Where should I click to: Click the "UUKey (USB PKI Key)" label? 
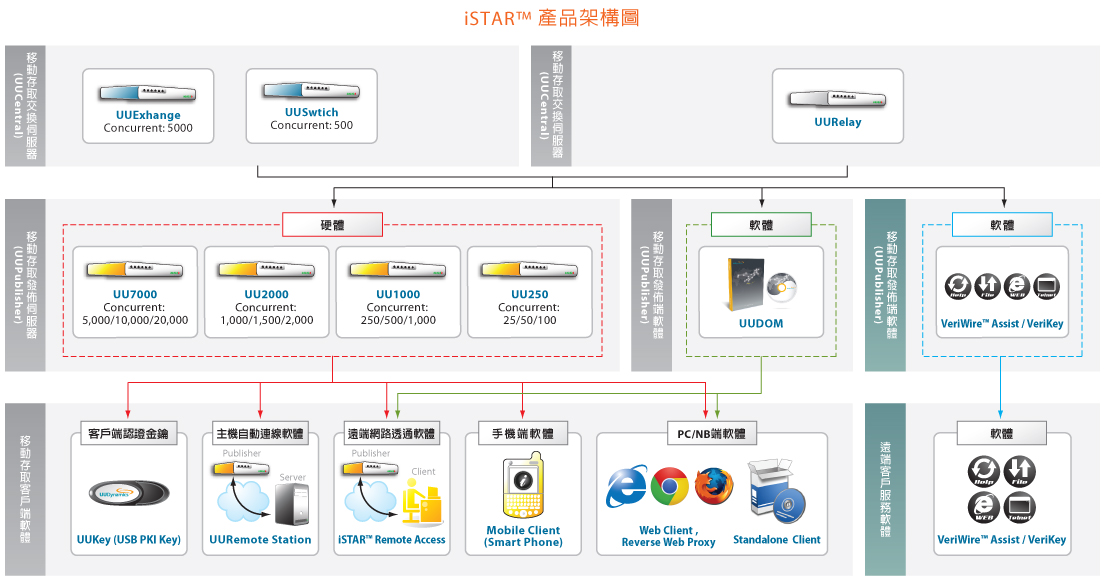[129, 540]
